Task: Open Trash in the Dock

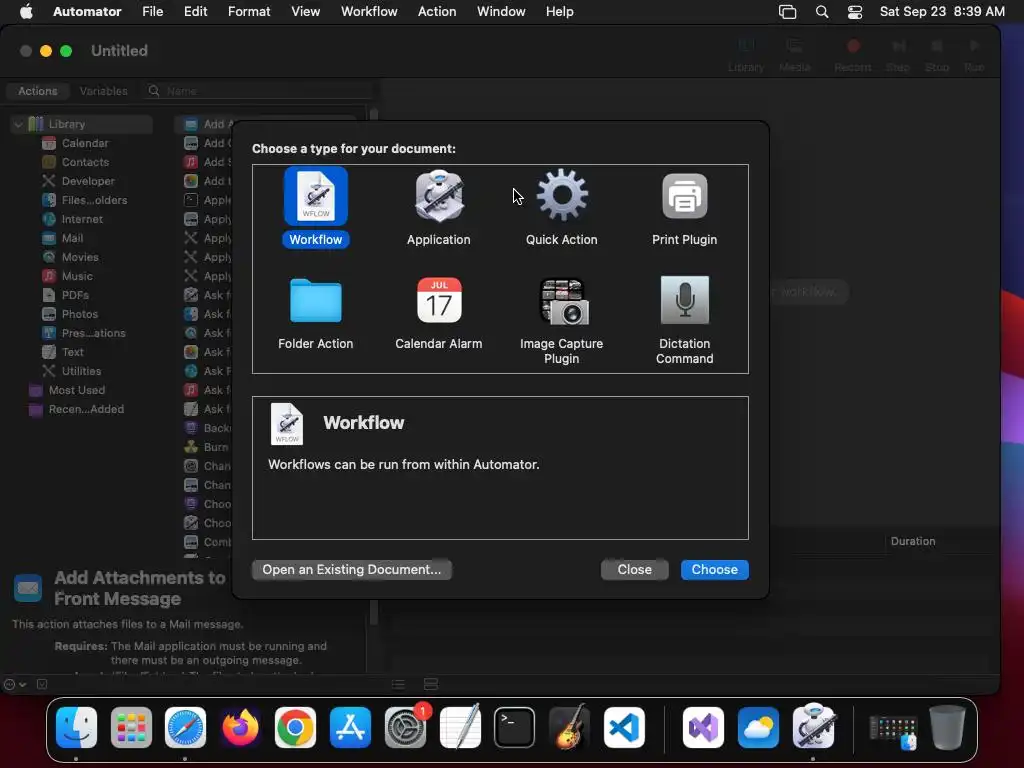Action: coord(947,727)
